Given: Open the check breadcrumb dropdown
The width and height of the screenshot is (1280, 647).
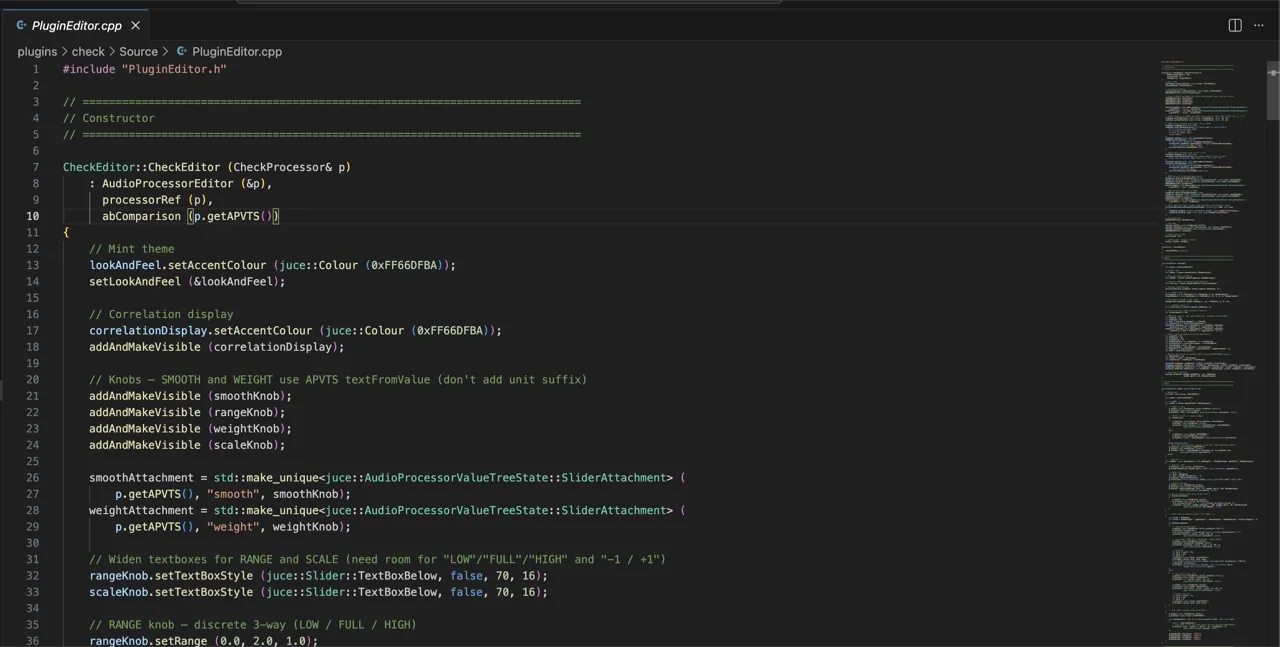Looking at the screenshot, I should (x=88, y=51).
